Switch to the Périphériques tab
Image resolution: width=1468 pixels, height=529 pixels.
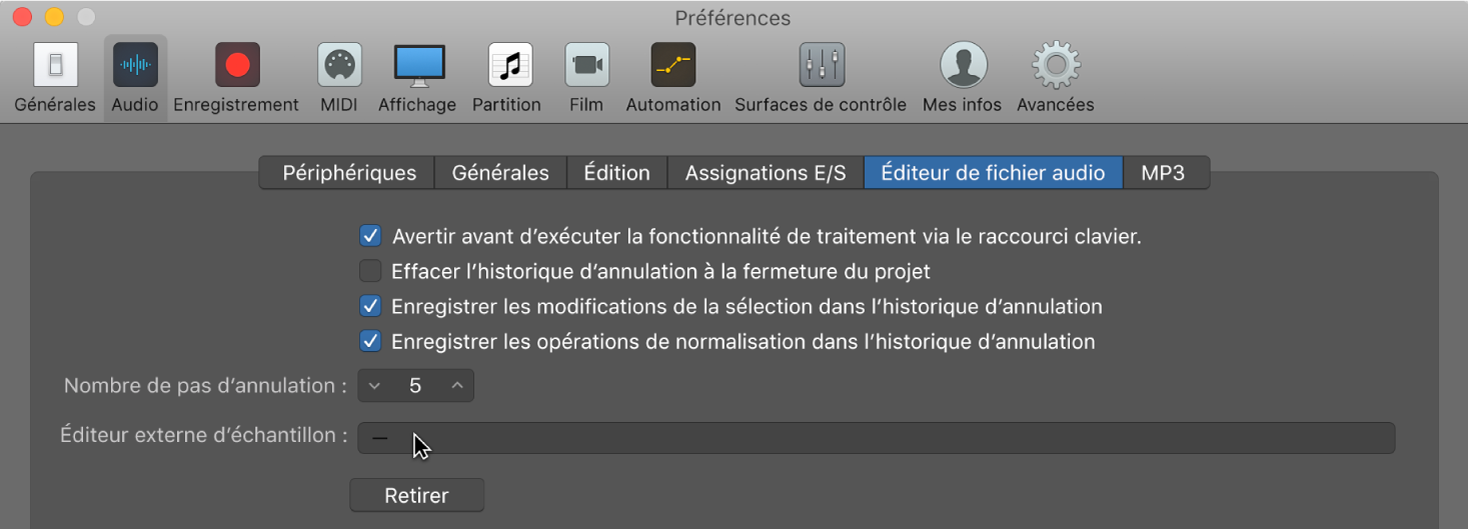[x=347, y=173]
